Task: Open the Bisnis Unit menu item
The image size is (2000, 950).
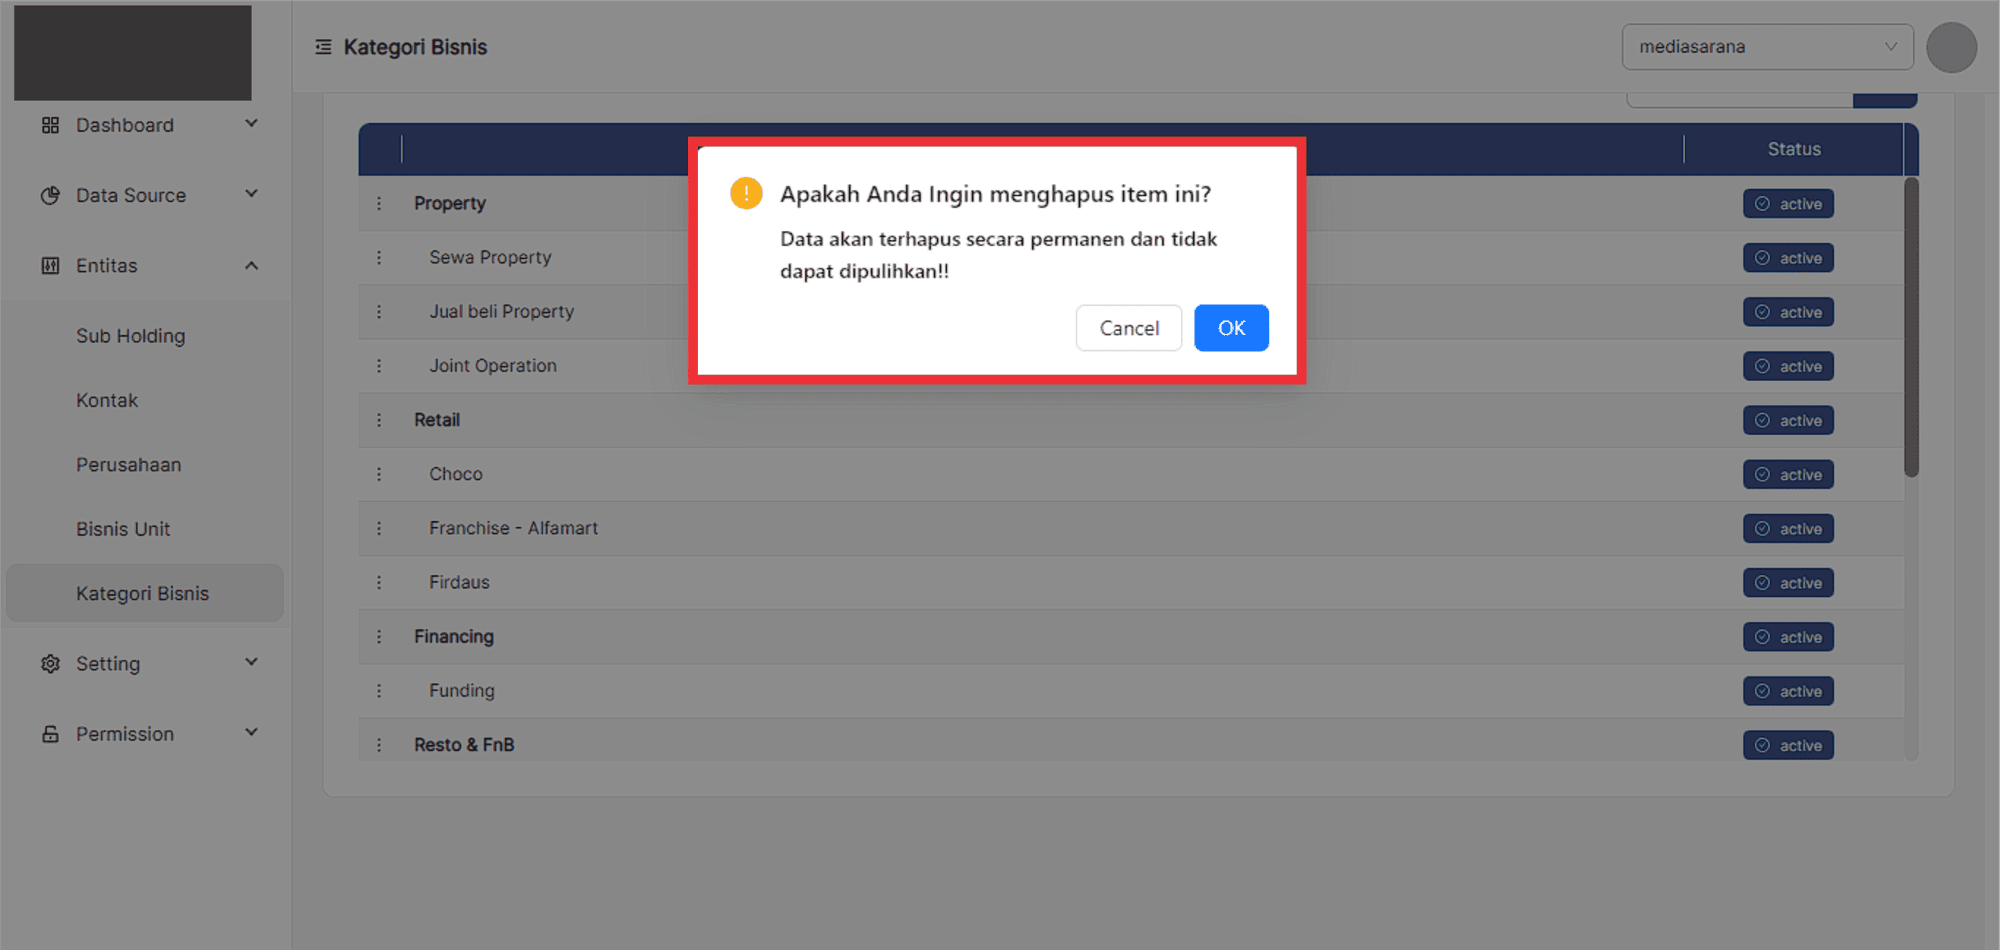Action: click(x=123, y=529)
